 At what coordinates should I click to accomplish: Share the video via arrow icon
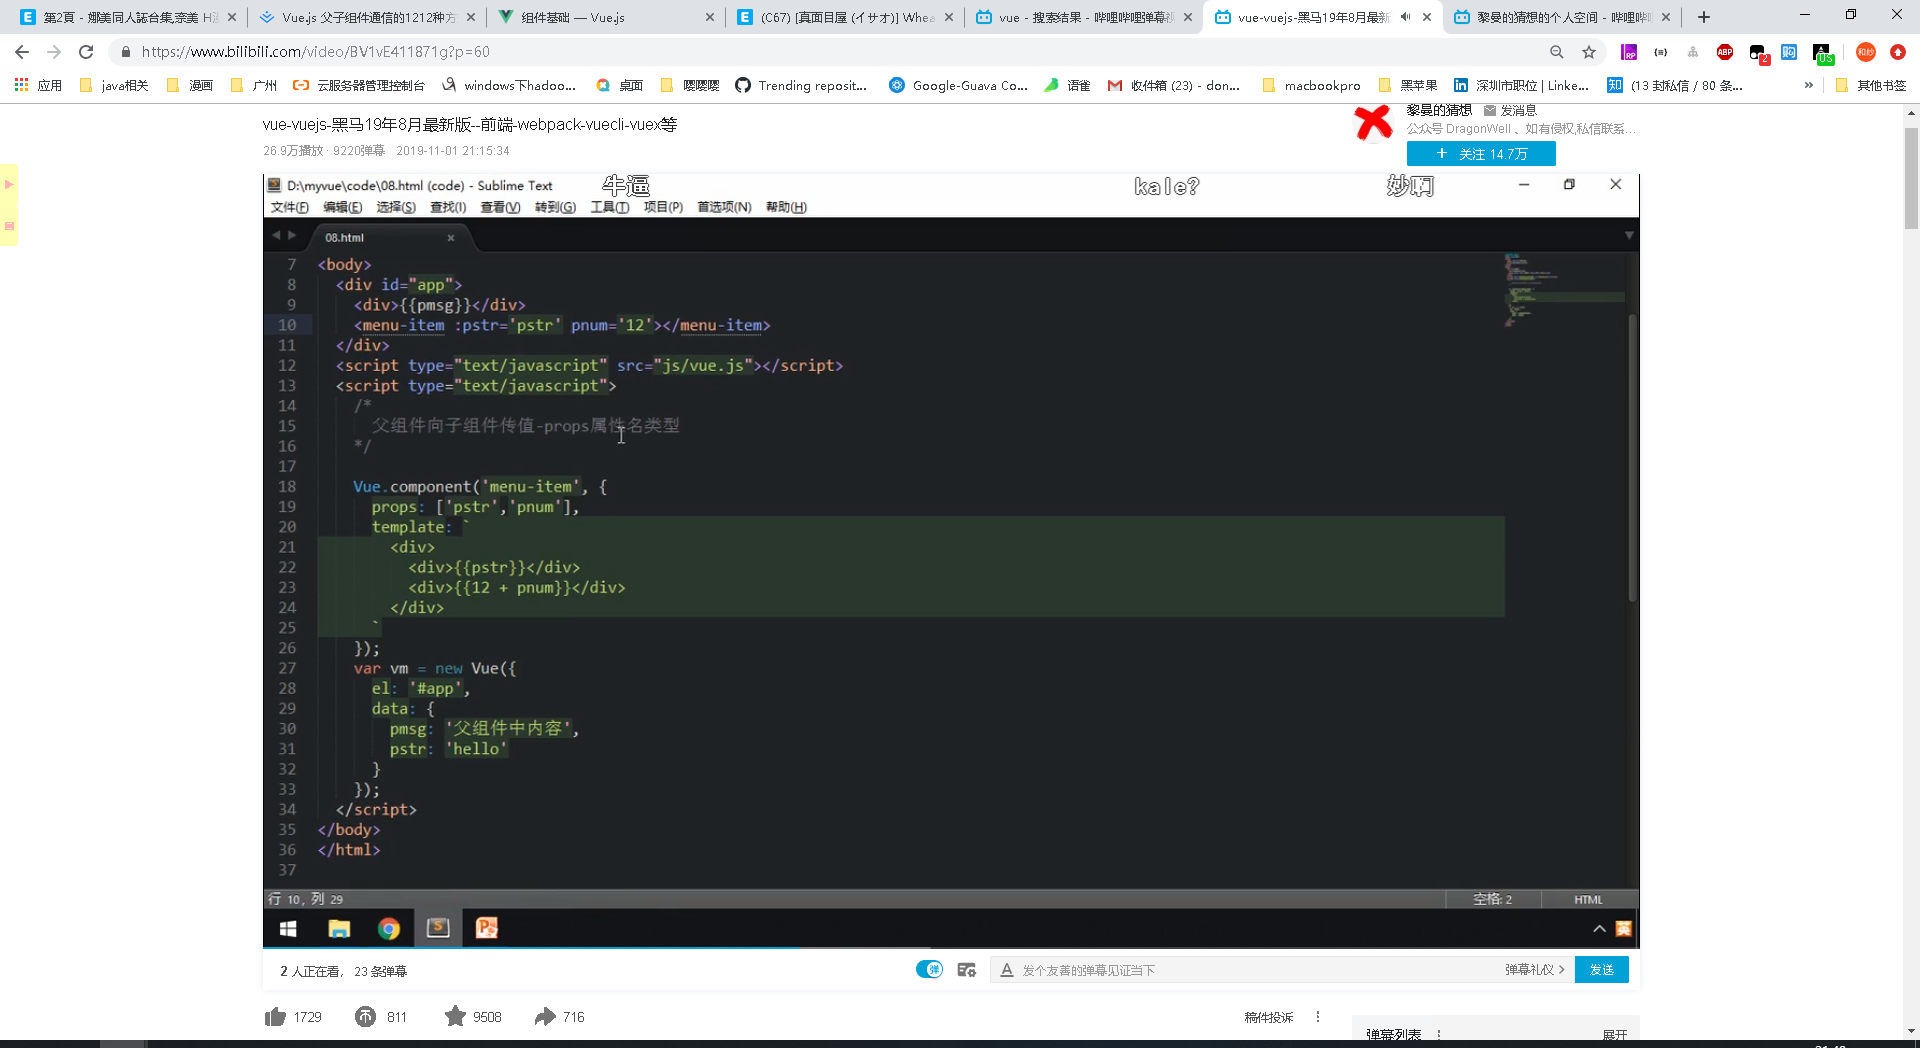545,1017
